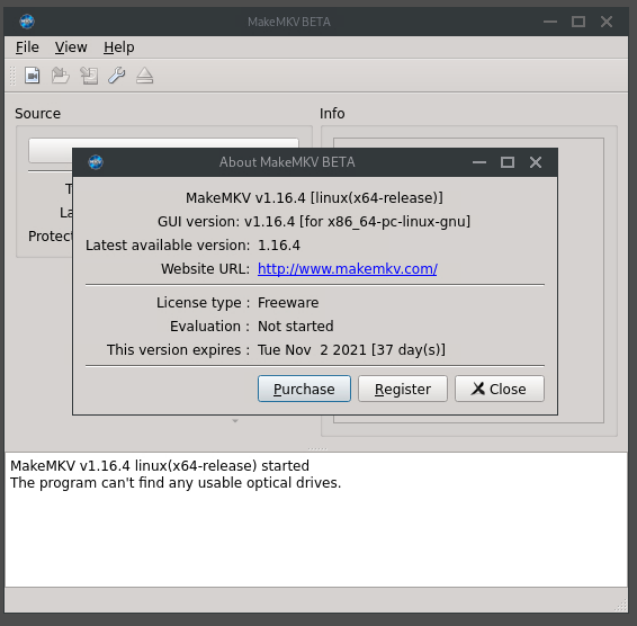Click the Close button in About dialog
Image resolution: width=637 pixels, height=626 pixels.
click(499, 389)
